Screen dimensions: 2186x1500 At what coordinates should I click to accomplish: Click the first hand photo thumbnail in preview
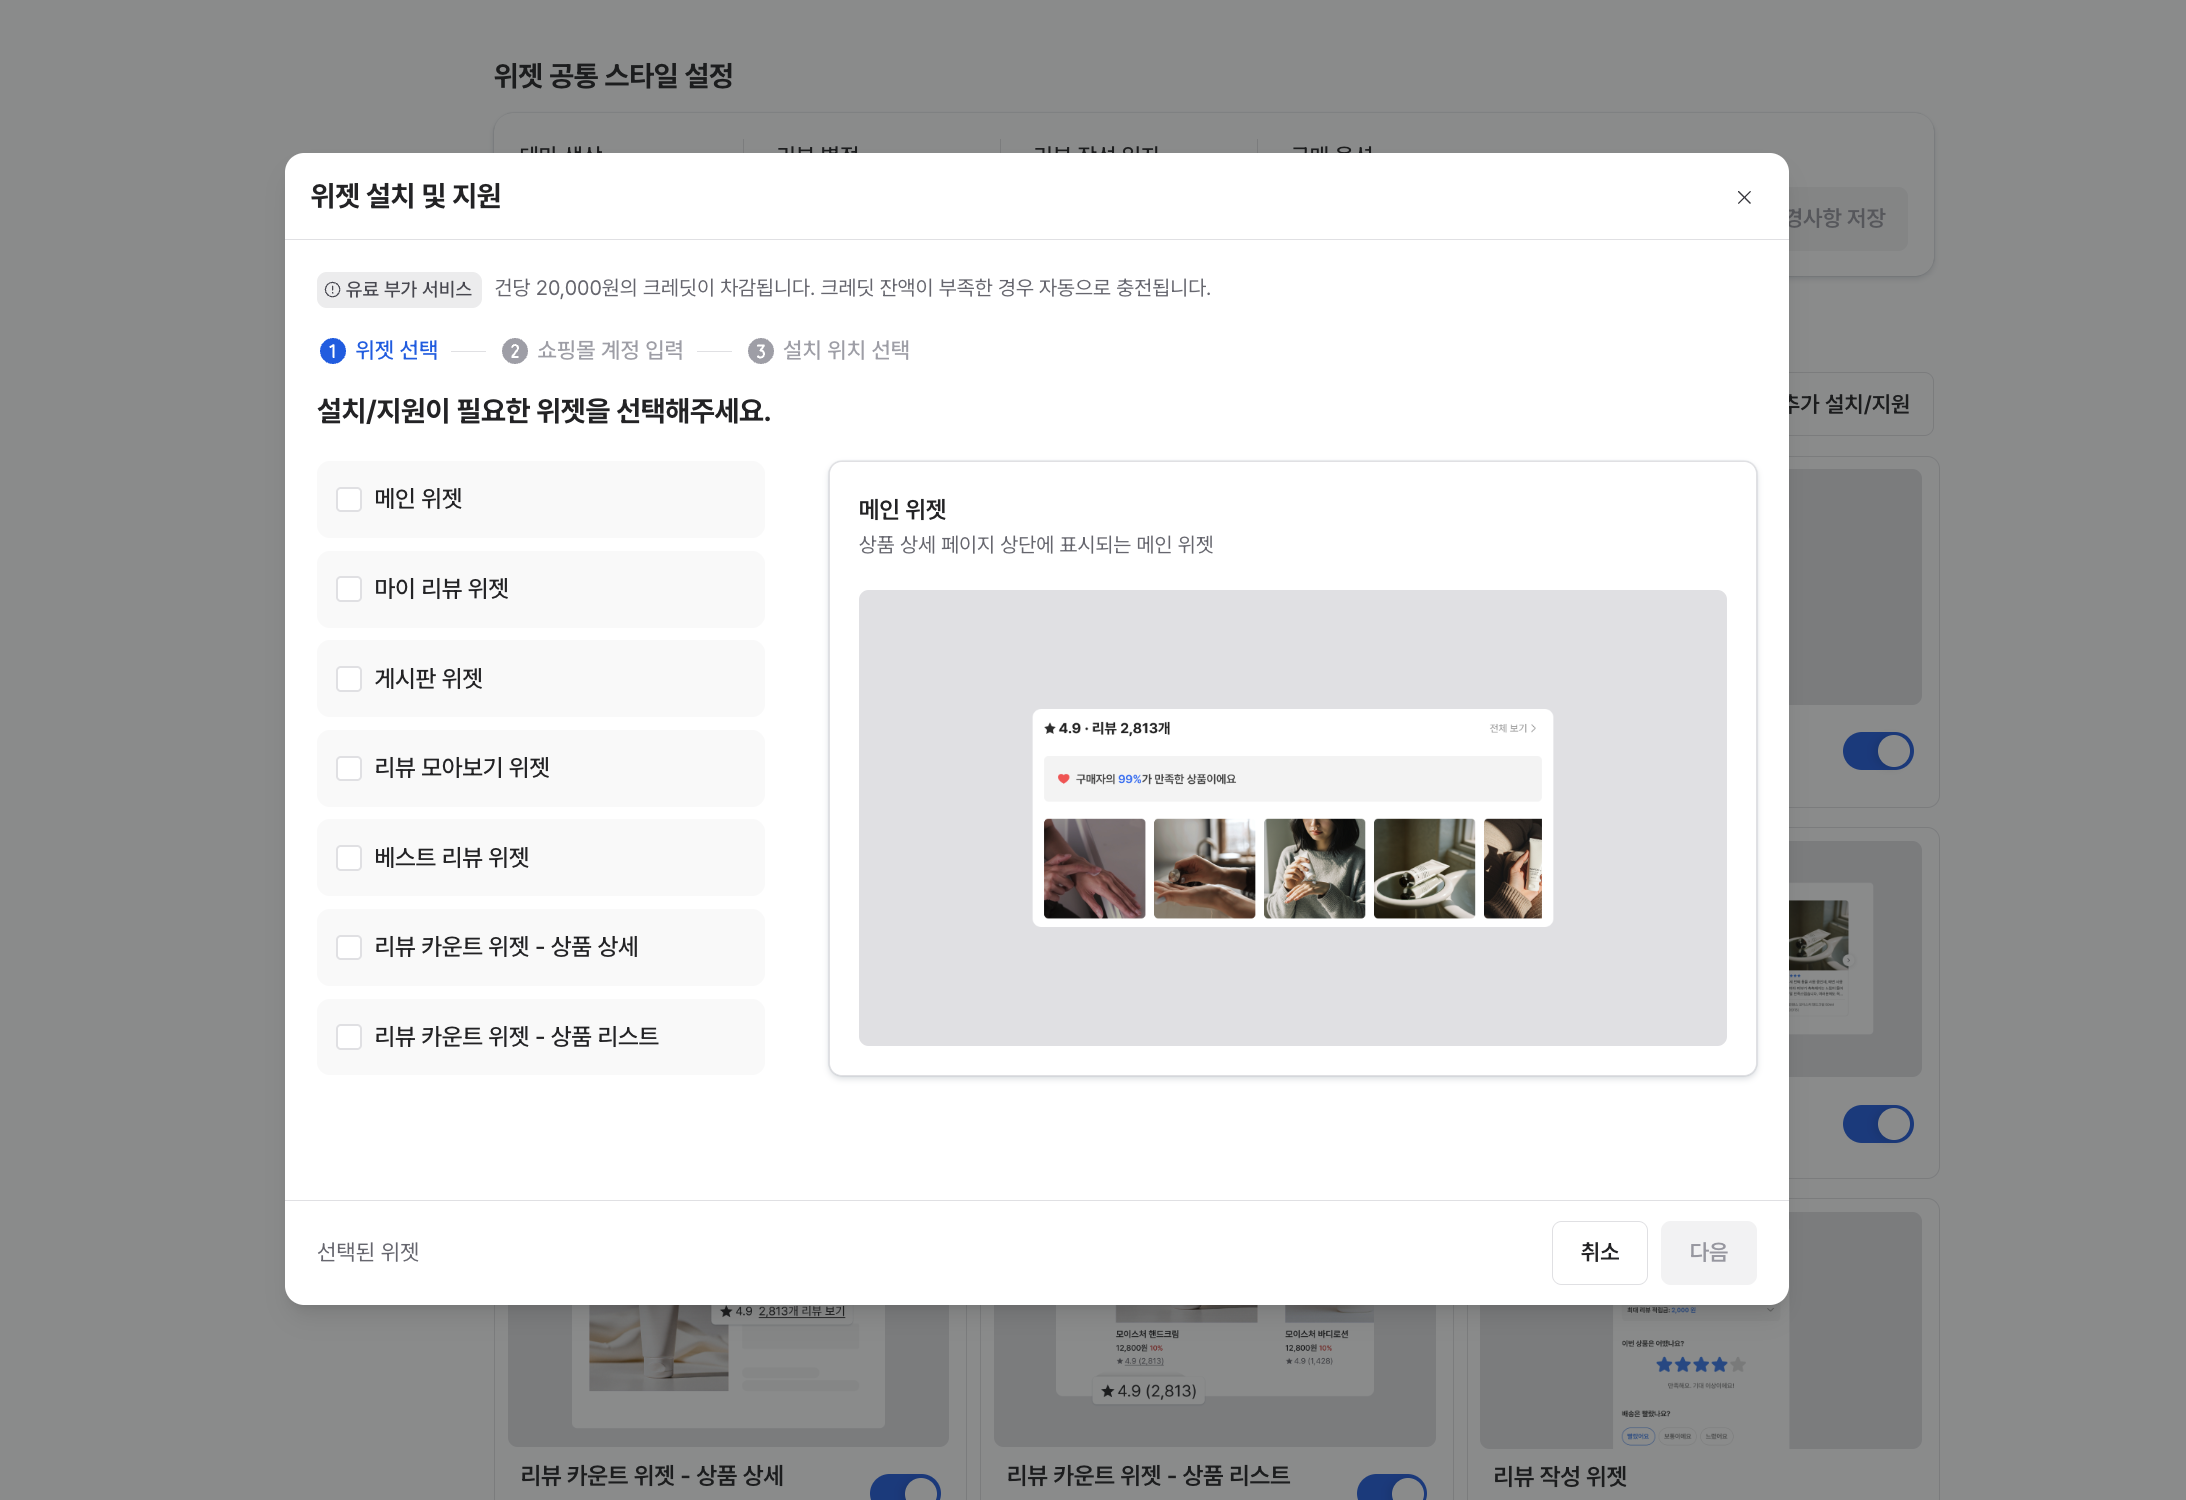(x=1094, y=868)
